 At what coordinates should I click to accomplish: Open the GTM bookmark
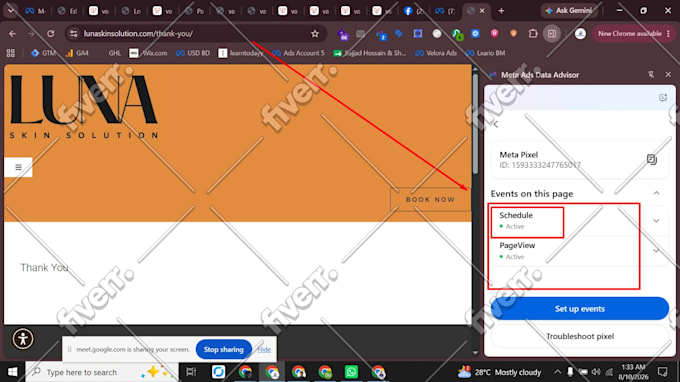point(43,53)
